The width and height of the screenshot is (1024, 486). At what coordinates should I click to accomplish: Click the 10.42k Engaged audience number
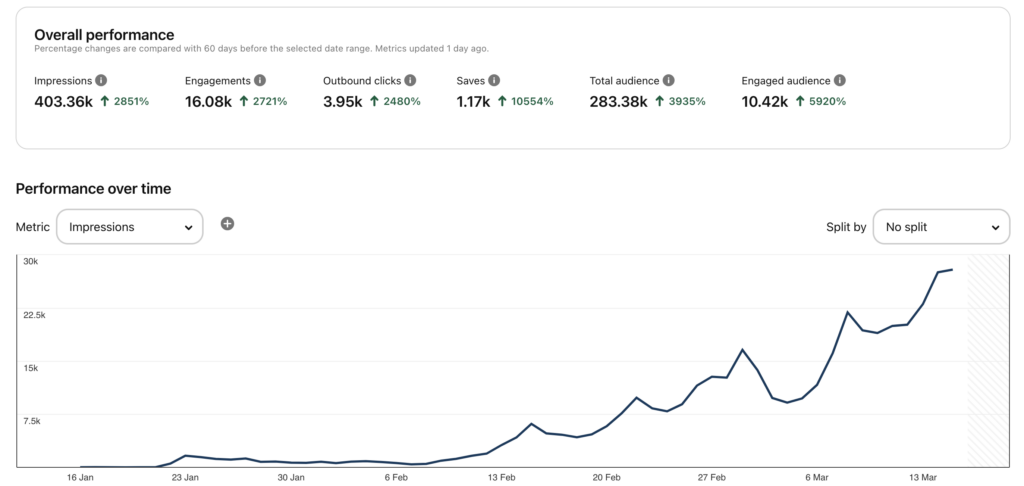[x=765, y=102]
